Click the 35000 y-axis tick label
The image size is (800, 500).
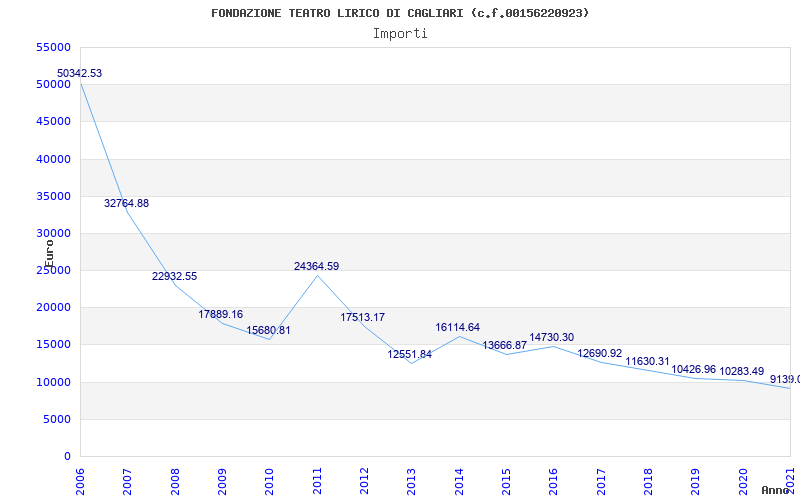[x=53, y=196]
